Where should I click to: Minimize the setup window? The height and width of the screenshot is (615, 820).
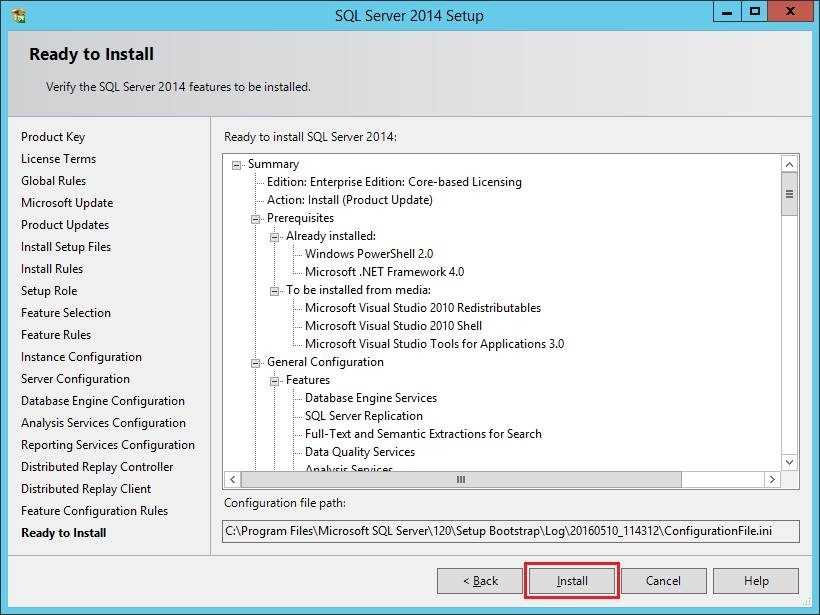(x=727, y=12)
